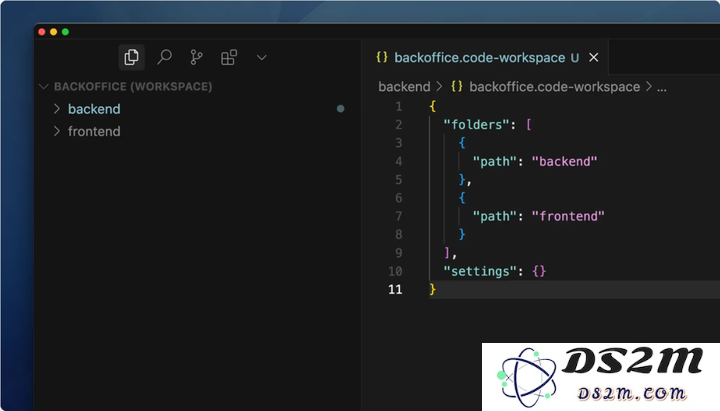Close the backoffice.code-workspace tab
720x411 pixels.
tap(594, 57)
